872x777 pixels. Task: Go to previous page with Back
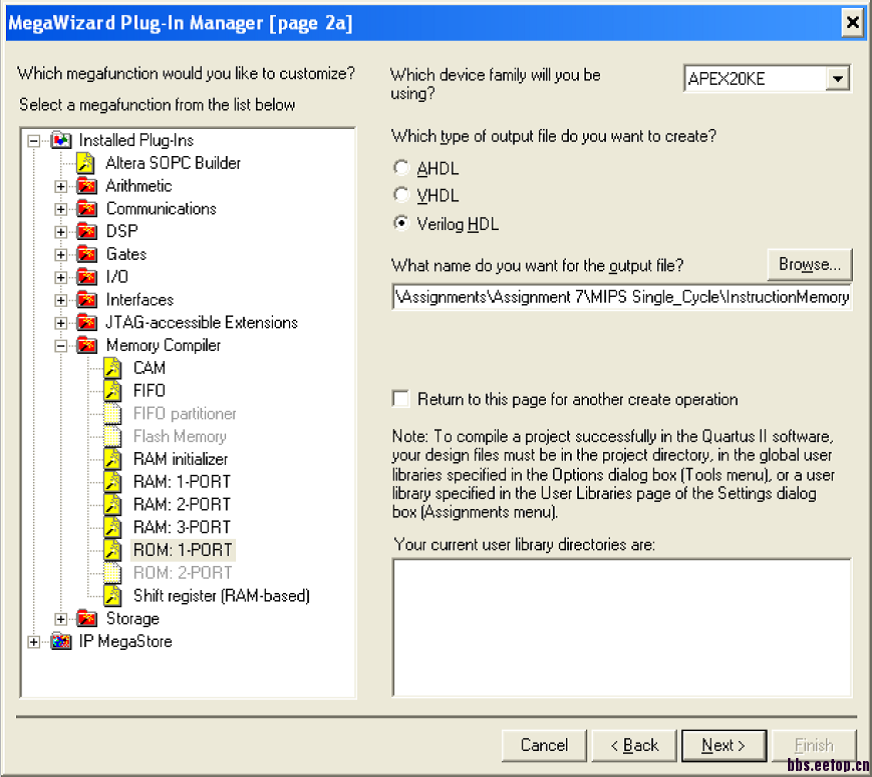[634, 745]
